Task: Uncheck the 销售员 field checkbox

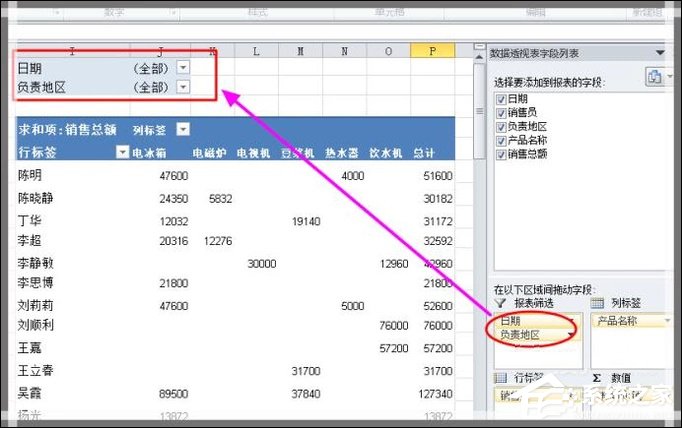Action: 501,113
